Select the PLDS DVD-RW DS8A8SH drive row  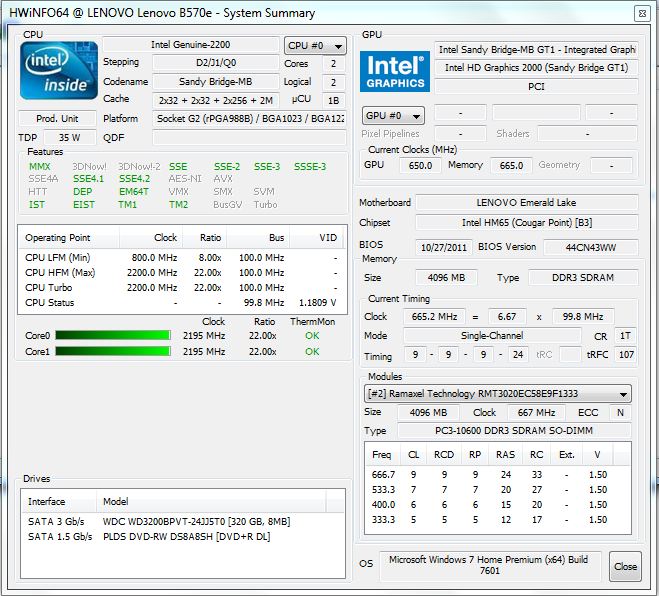[183, 537]
